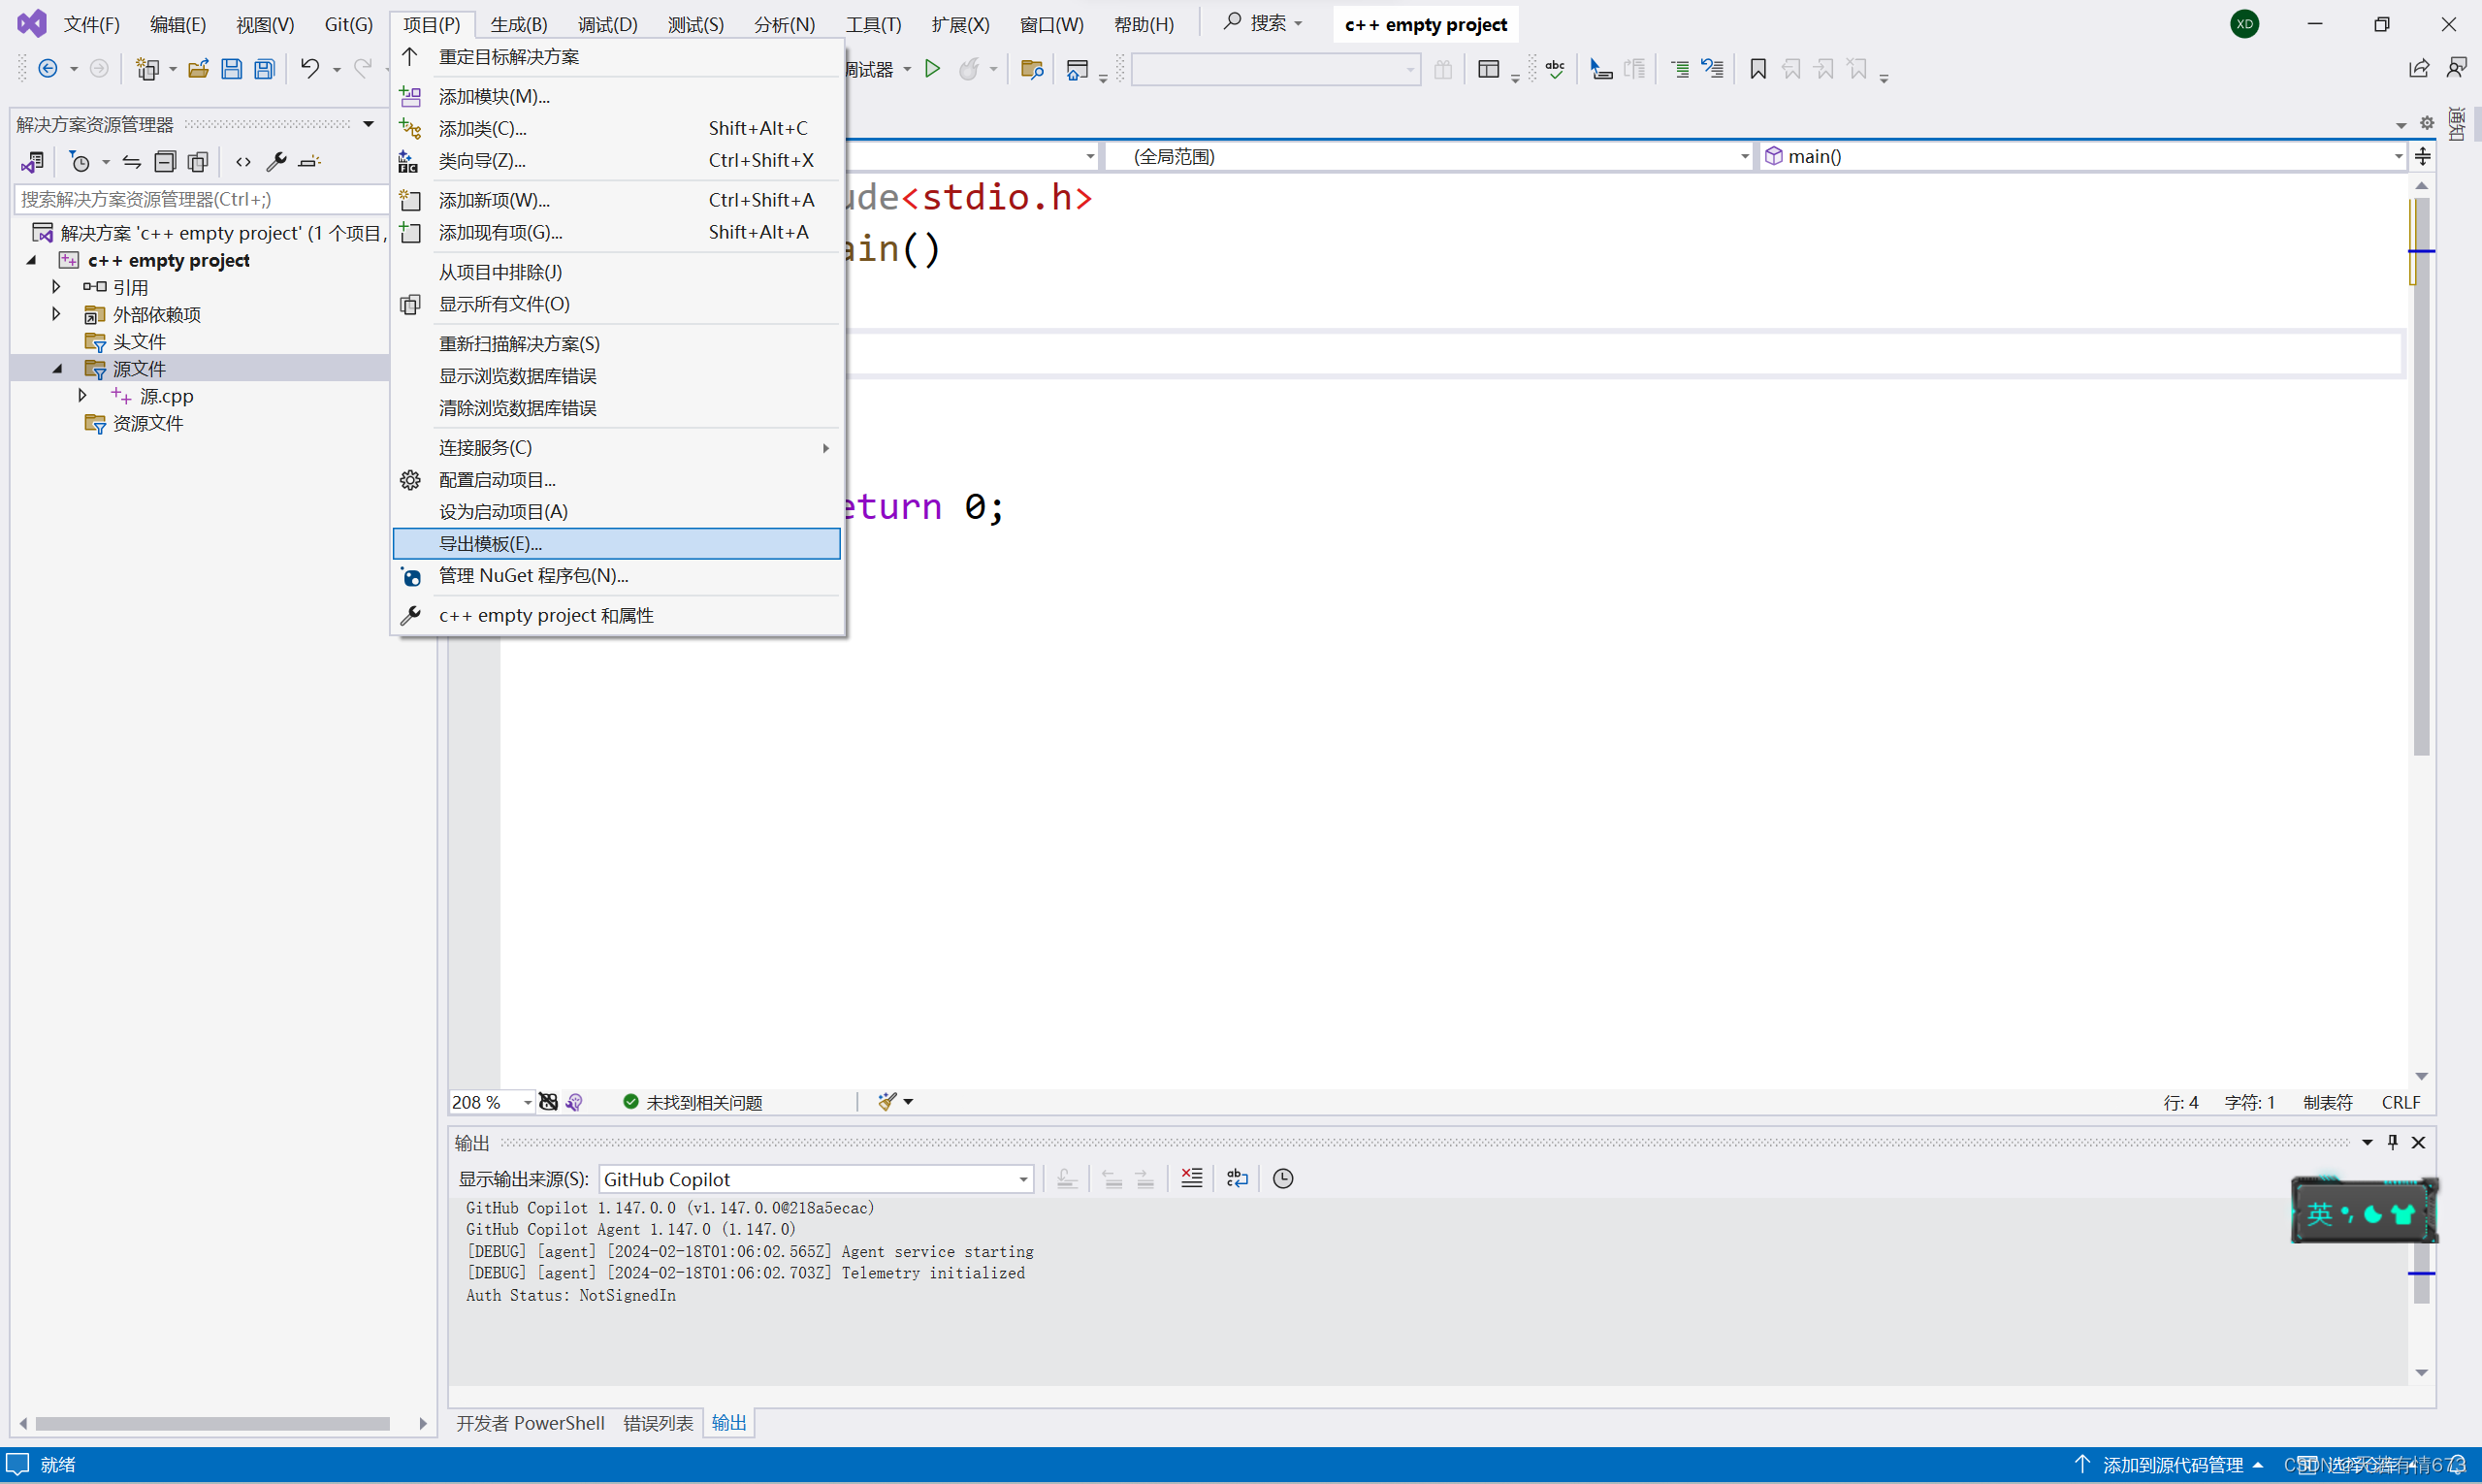Toggle word wrap in output window

click(1237, 1178)
